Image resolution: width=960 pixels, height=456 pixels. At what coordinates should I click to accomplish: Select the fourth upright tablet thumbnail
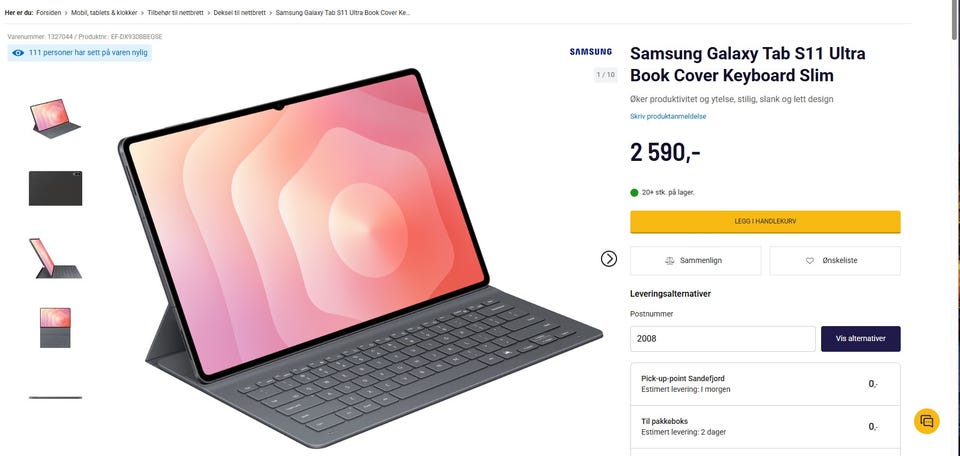pos(55,327)
